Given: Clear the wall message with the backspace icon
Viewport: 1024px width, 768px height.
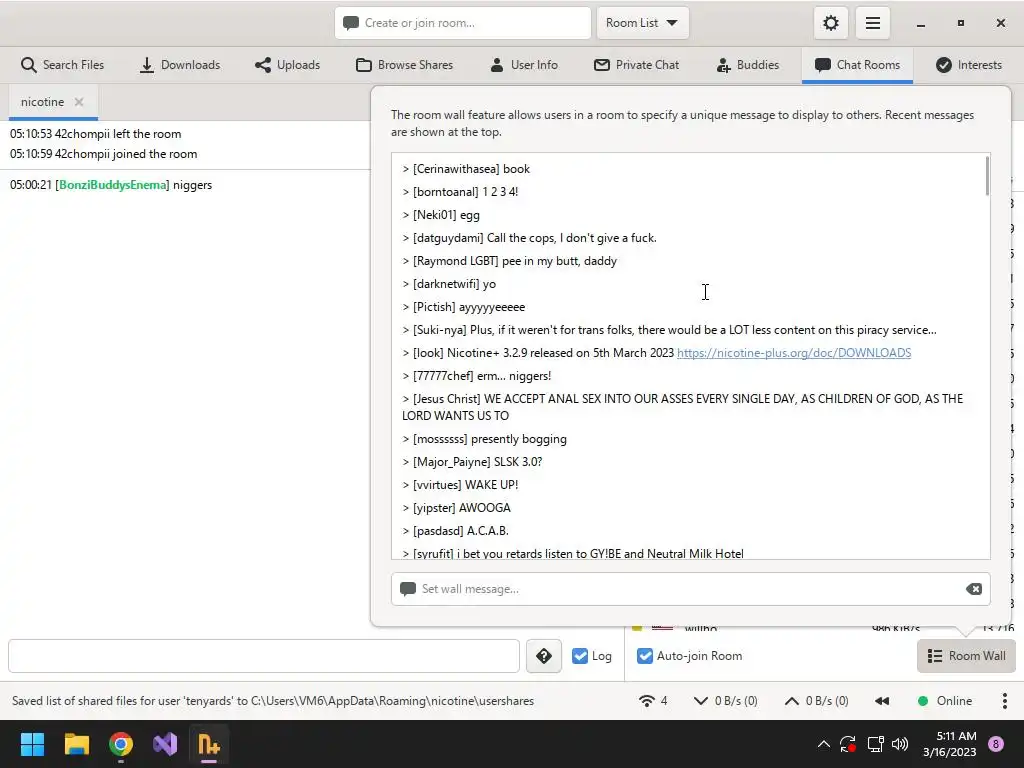Looking at the screenshot, I should pyautogui.click(x=974, y=589).
